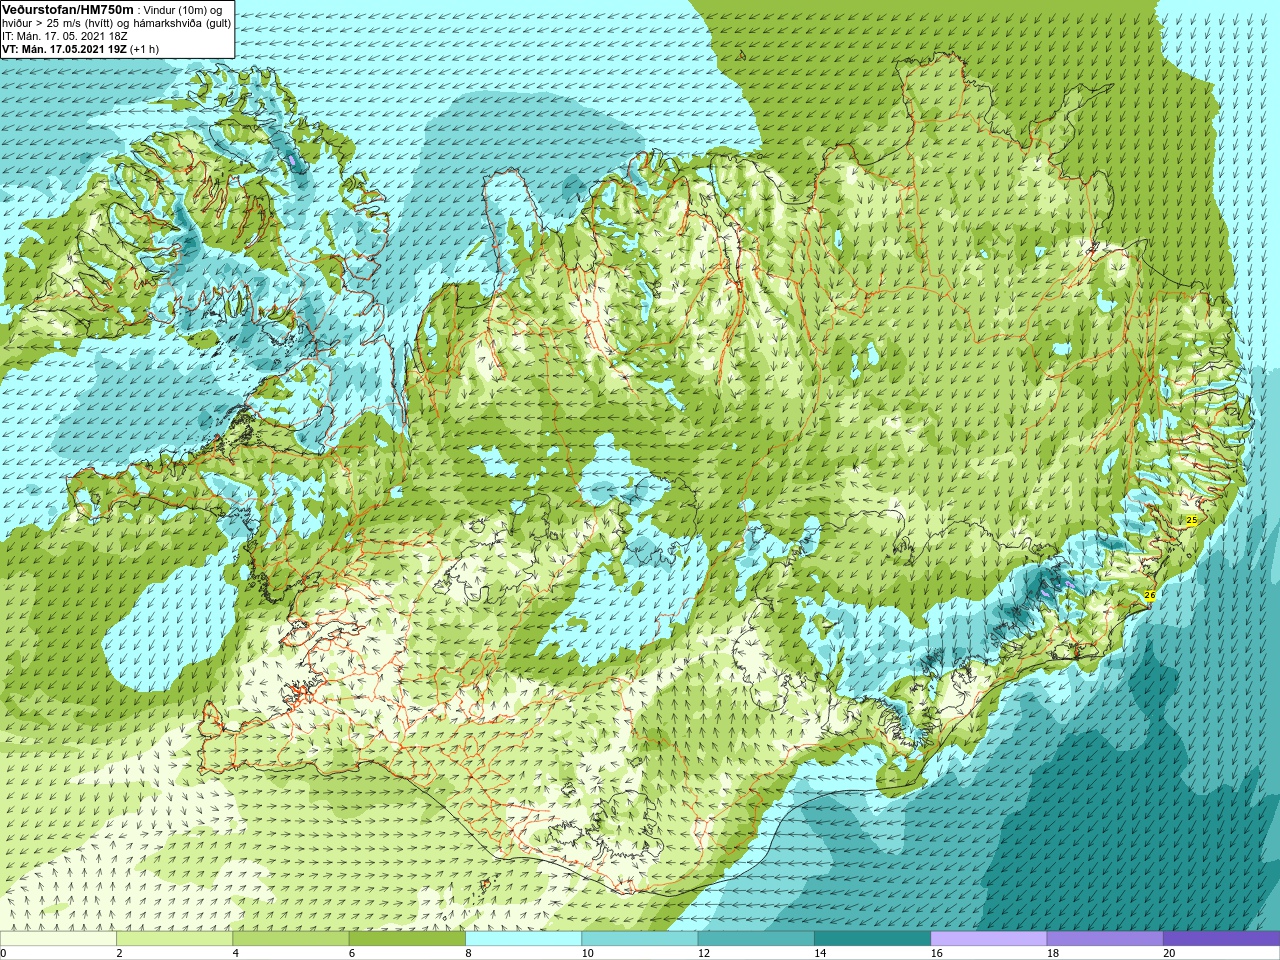Click the legend tick label '2'
Screen dimensions: 1280x960
pyautogui.click(x=119, y=953)
